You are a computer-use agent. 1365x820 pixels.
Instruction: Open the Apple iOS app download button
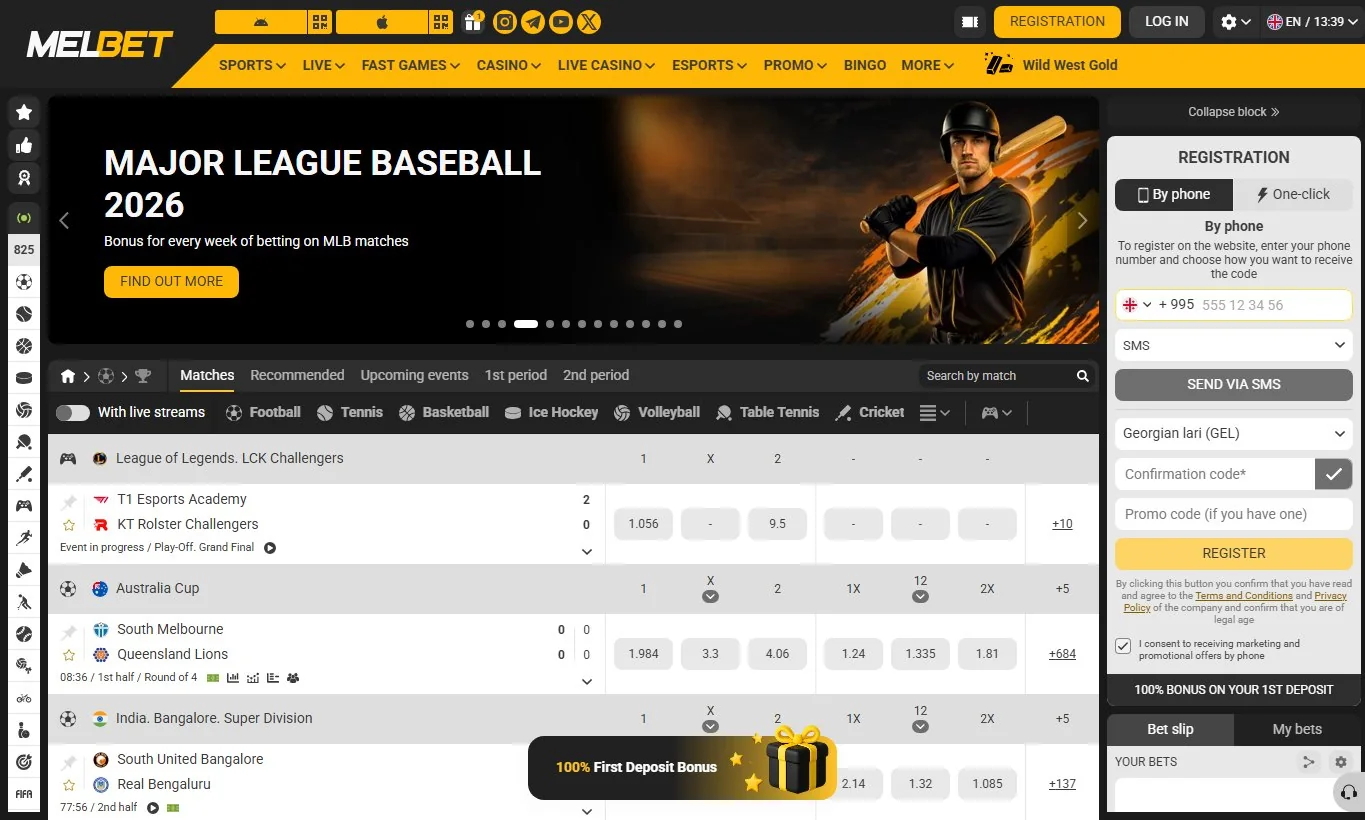382,21
